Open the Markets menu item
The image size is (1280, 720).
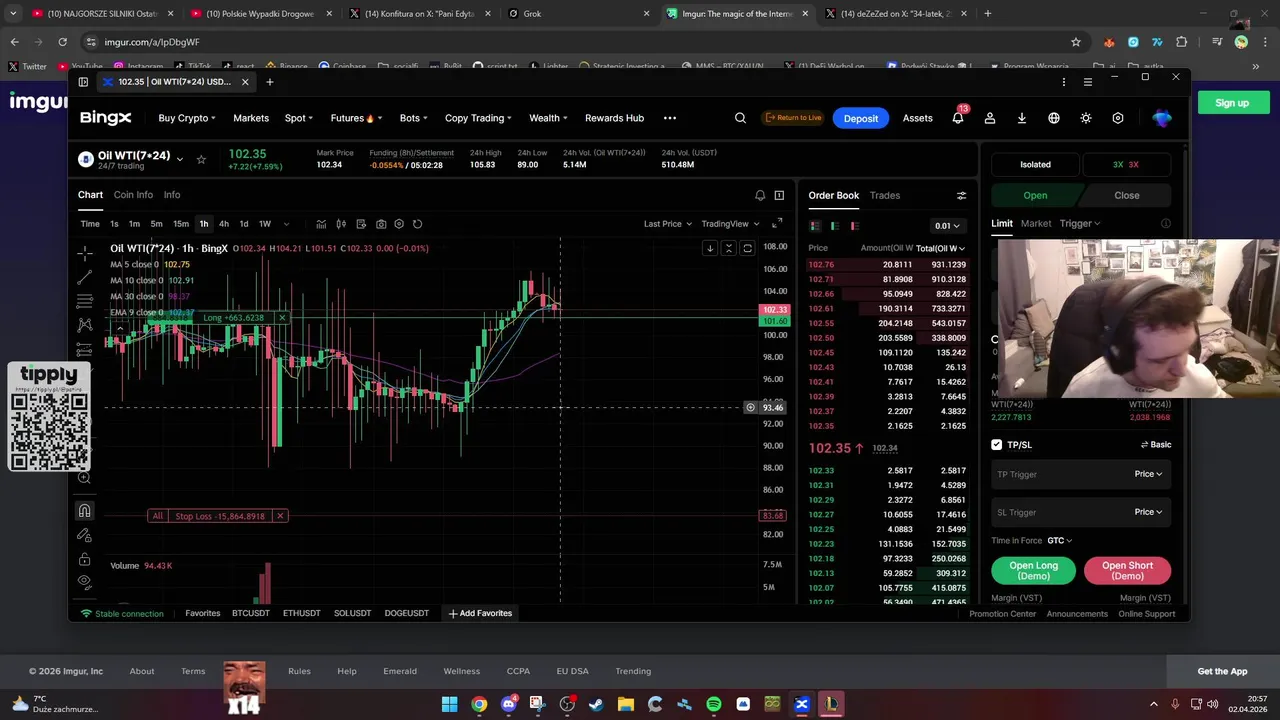pyautogui.click(x=251, y=118)
